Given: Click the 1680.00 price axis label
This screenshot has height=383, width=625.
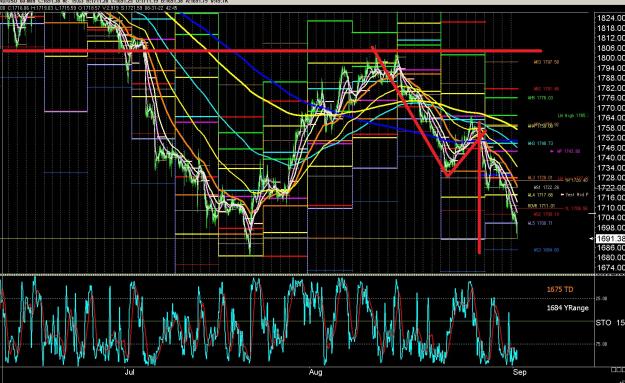Looking at the screenshot, I should (x=611, y=257).
